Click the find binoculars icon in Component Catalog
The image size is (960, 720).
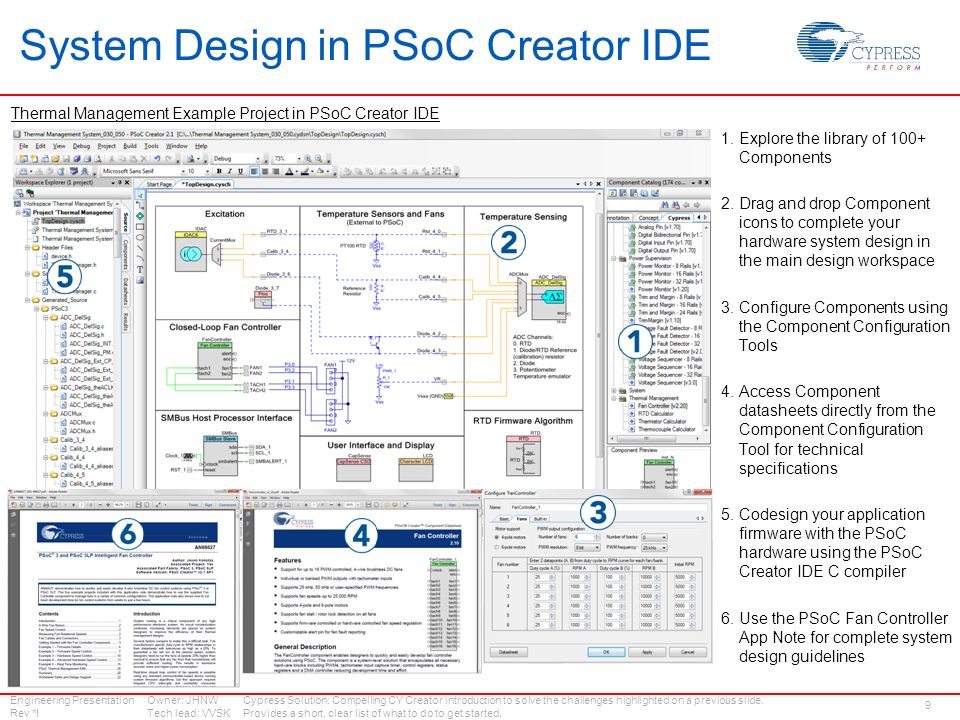(665, 205)
